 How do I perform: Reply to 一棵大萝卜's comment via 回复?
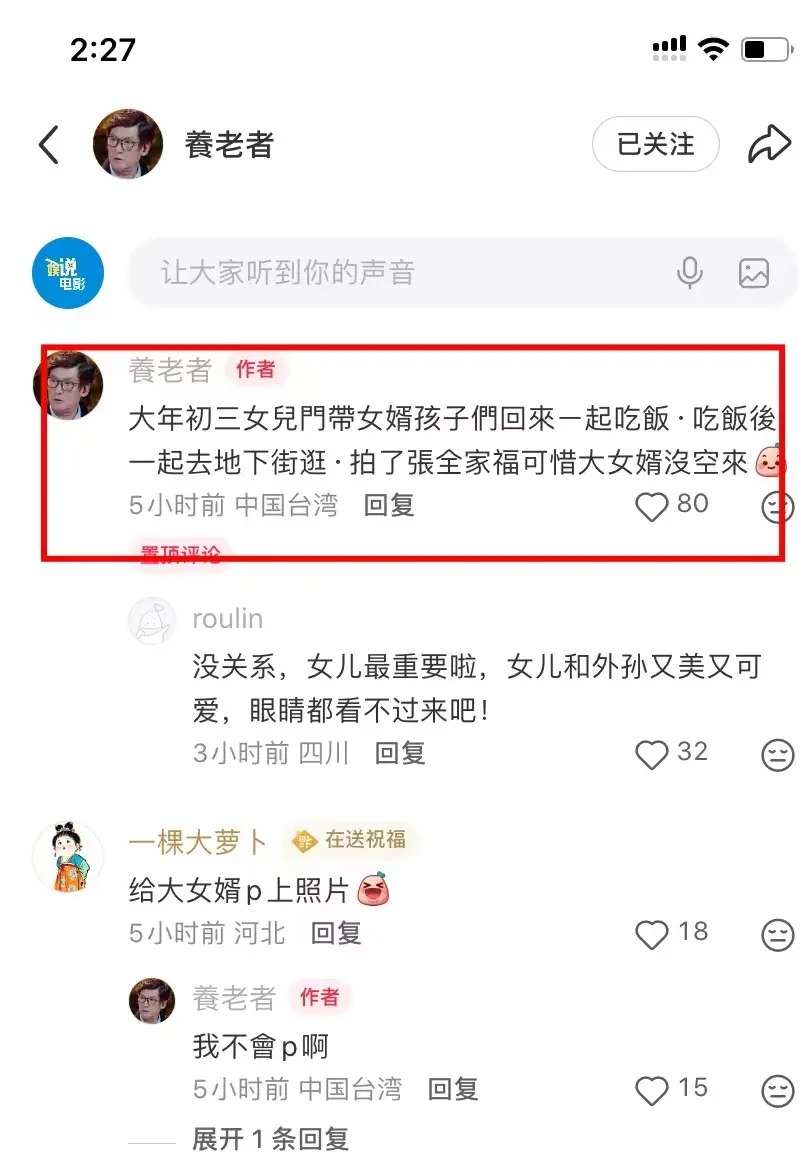pyautogui.click(x=336, y=934)
